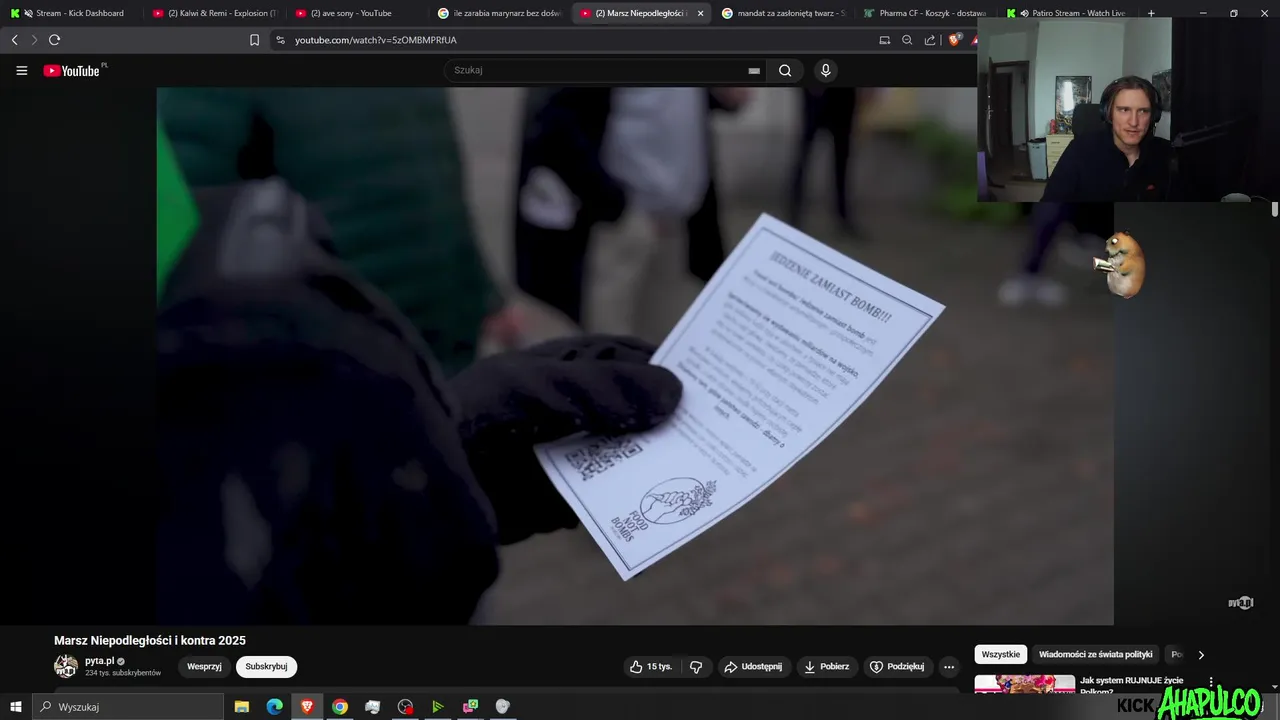
Task: Switch to Kalwi & Remi - Explosion tab
Action: pos(214,13)
